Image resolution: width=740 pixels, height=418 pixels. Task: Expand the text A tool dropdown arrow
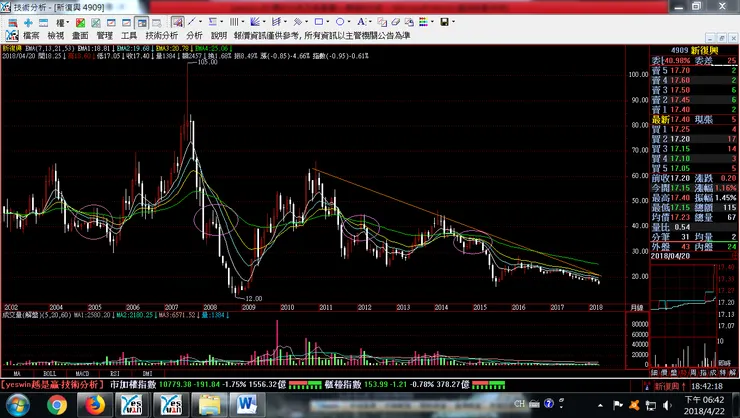pyautogui.click(x=370, y=22)
